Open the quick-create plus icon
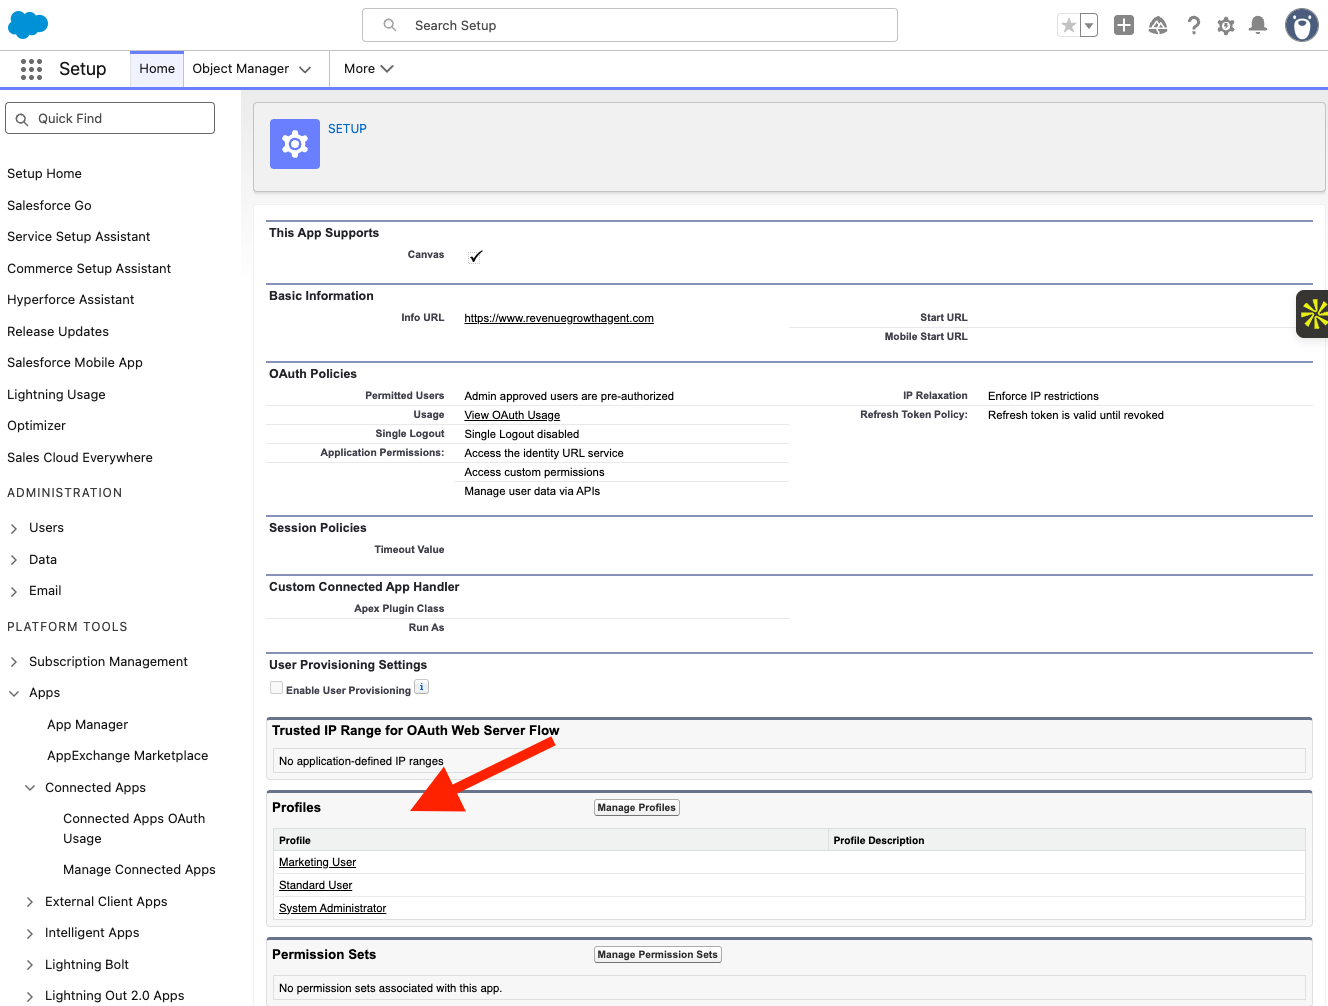 pos(1123,25)
